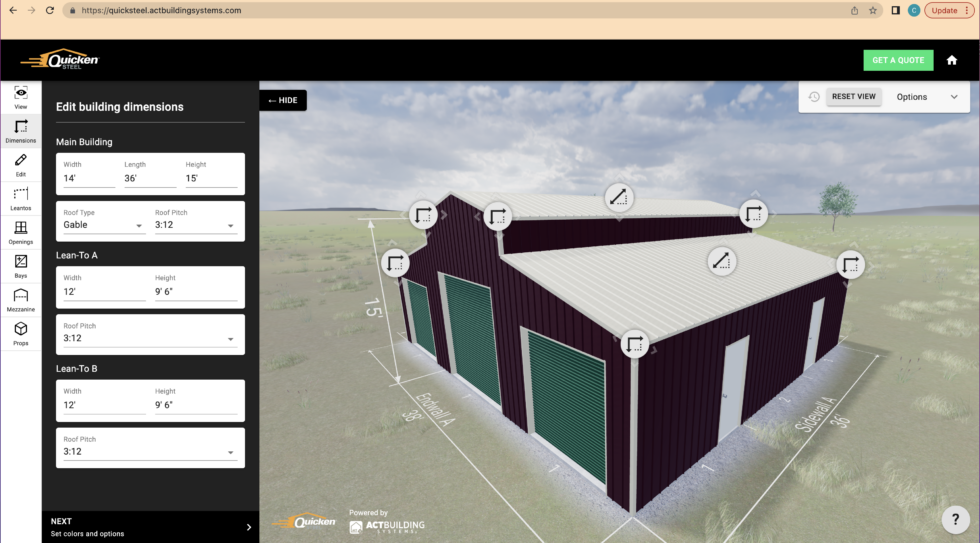This screenshot has width=980, height=543.
Task: Open the Props sidebar section
Action: click(x=20, y=333)
